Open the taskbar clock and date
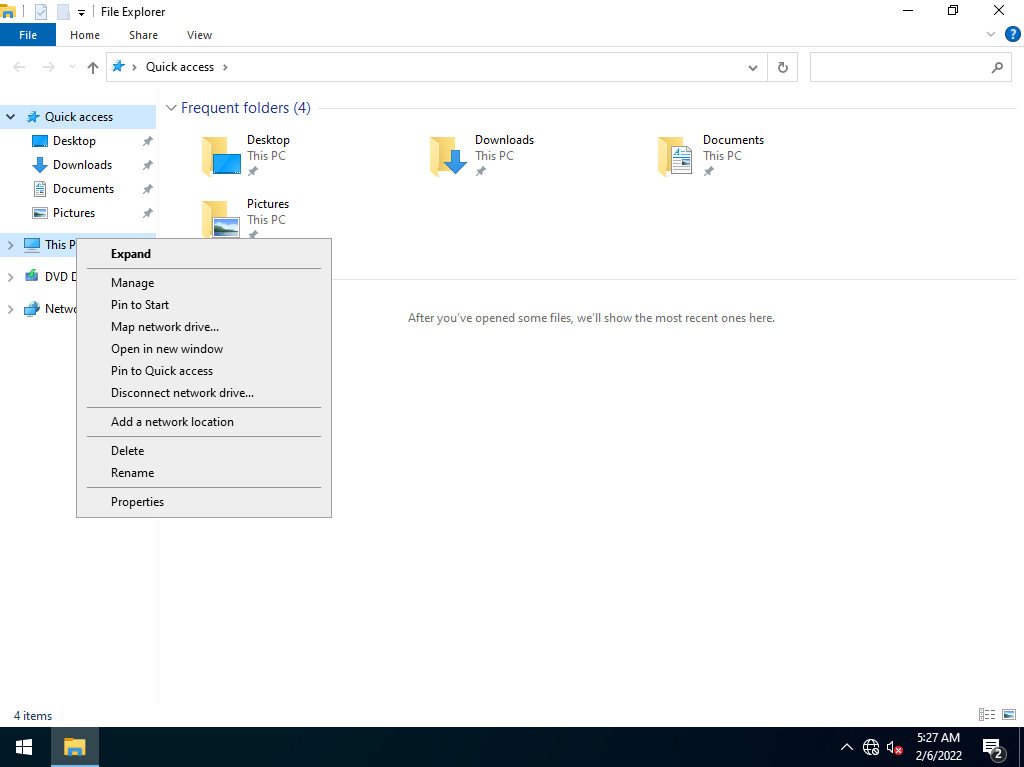Screen dimensions: 1024x767 (938, 747)
